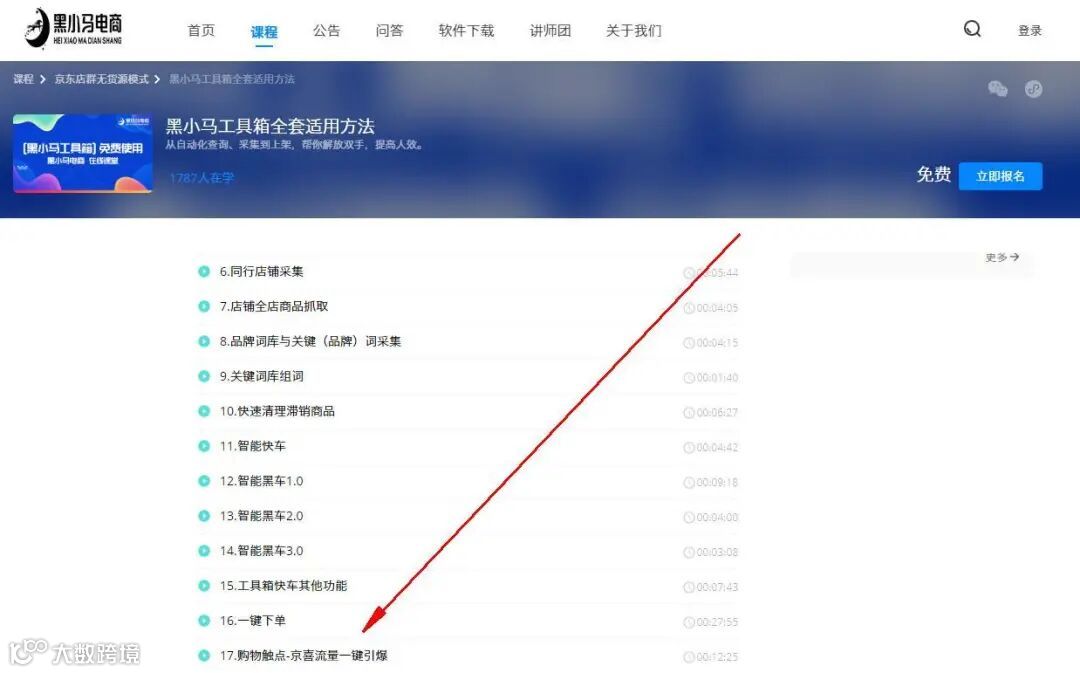This screenshot has height=673, width=1080.
Task: Click 立即报名 button
Action: point(1000,176)
